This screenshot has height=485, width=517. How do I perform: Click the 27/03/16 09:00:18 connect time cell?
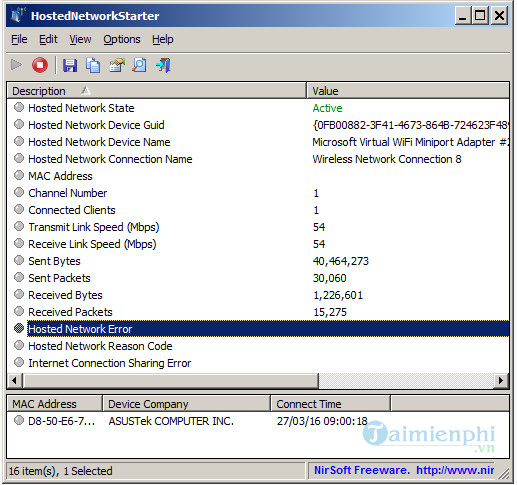click(x=322, y=421)
